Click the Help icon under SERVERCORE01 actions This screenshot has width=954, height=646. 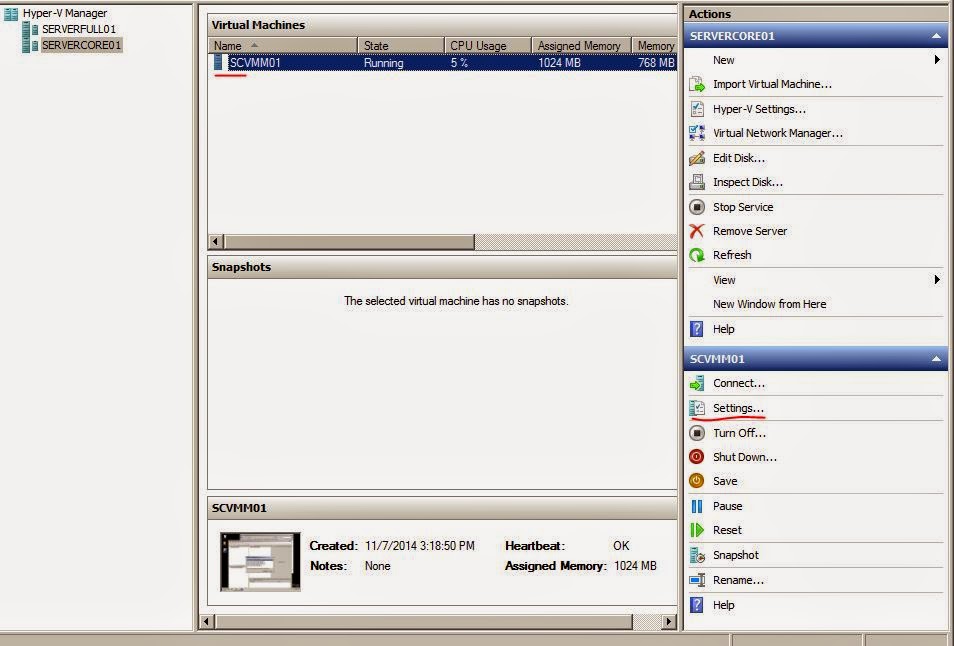(x=697, y=329)
